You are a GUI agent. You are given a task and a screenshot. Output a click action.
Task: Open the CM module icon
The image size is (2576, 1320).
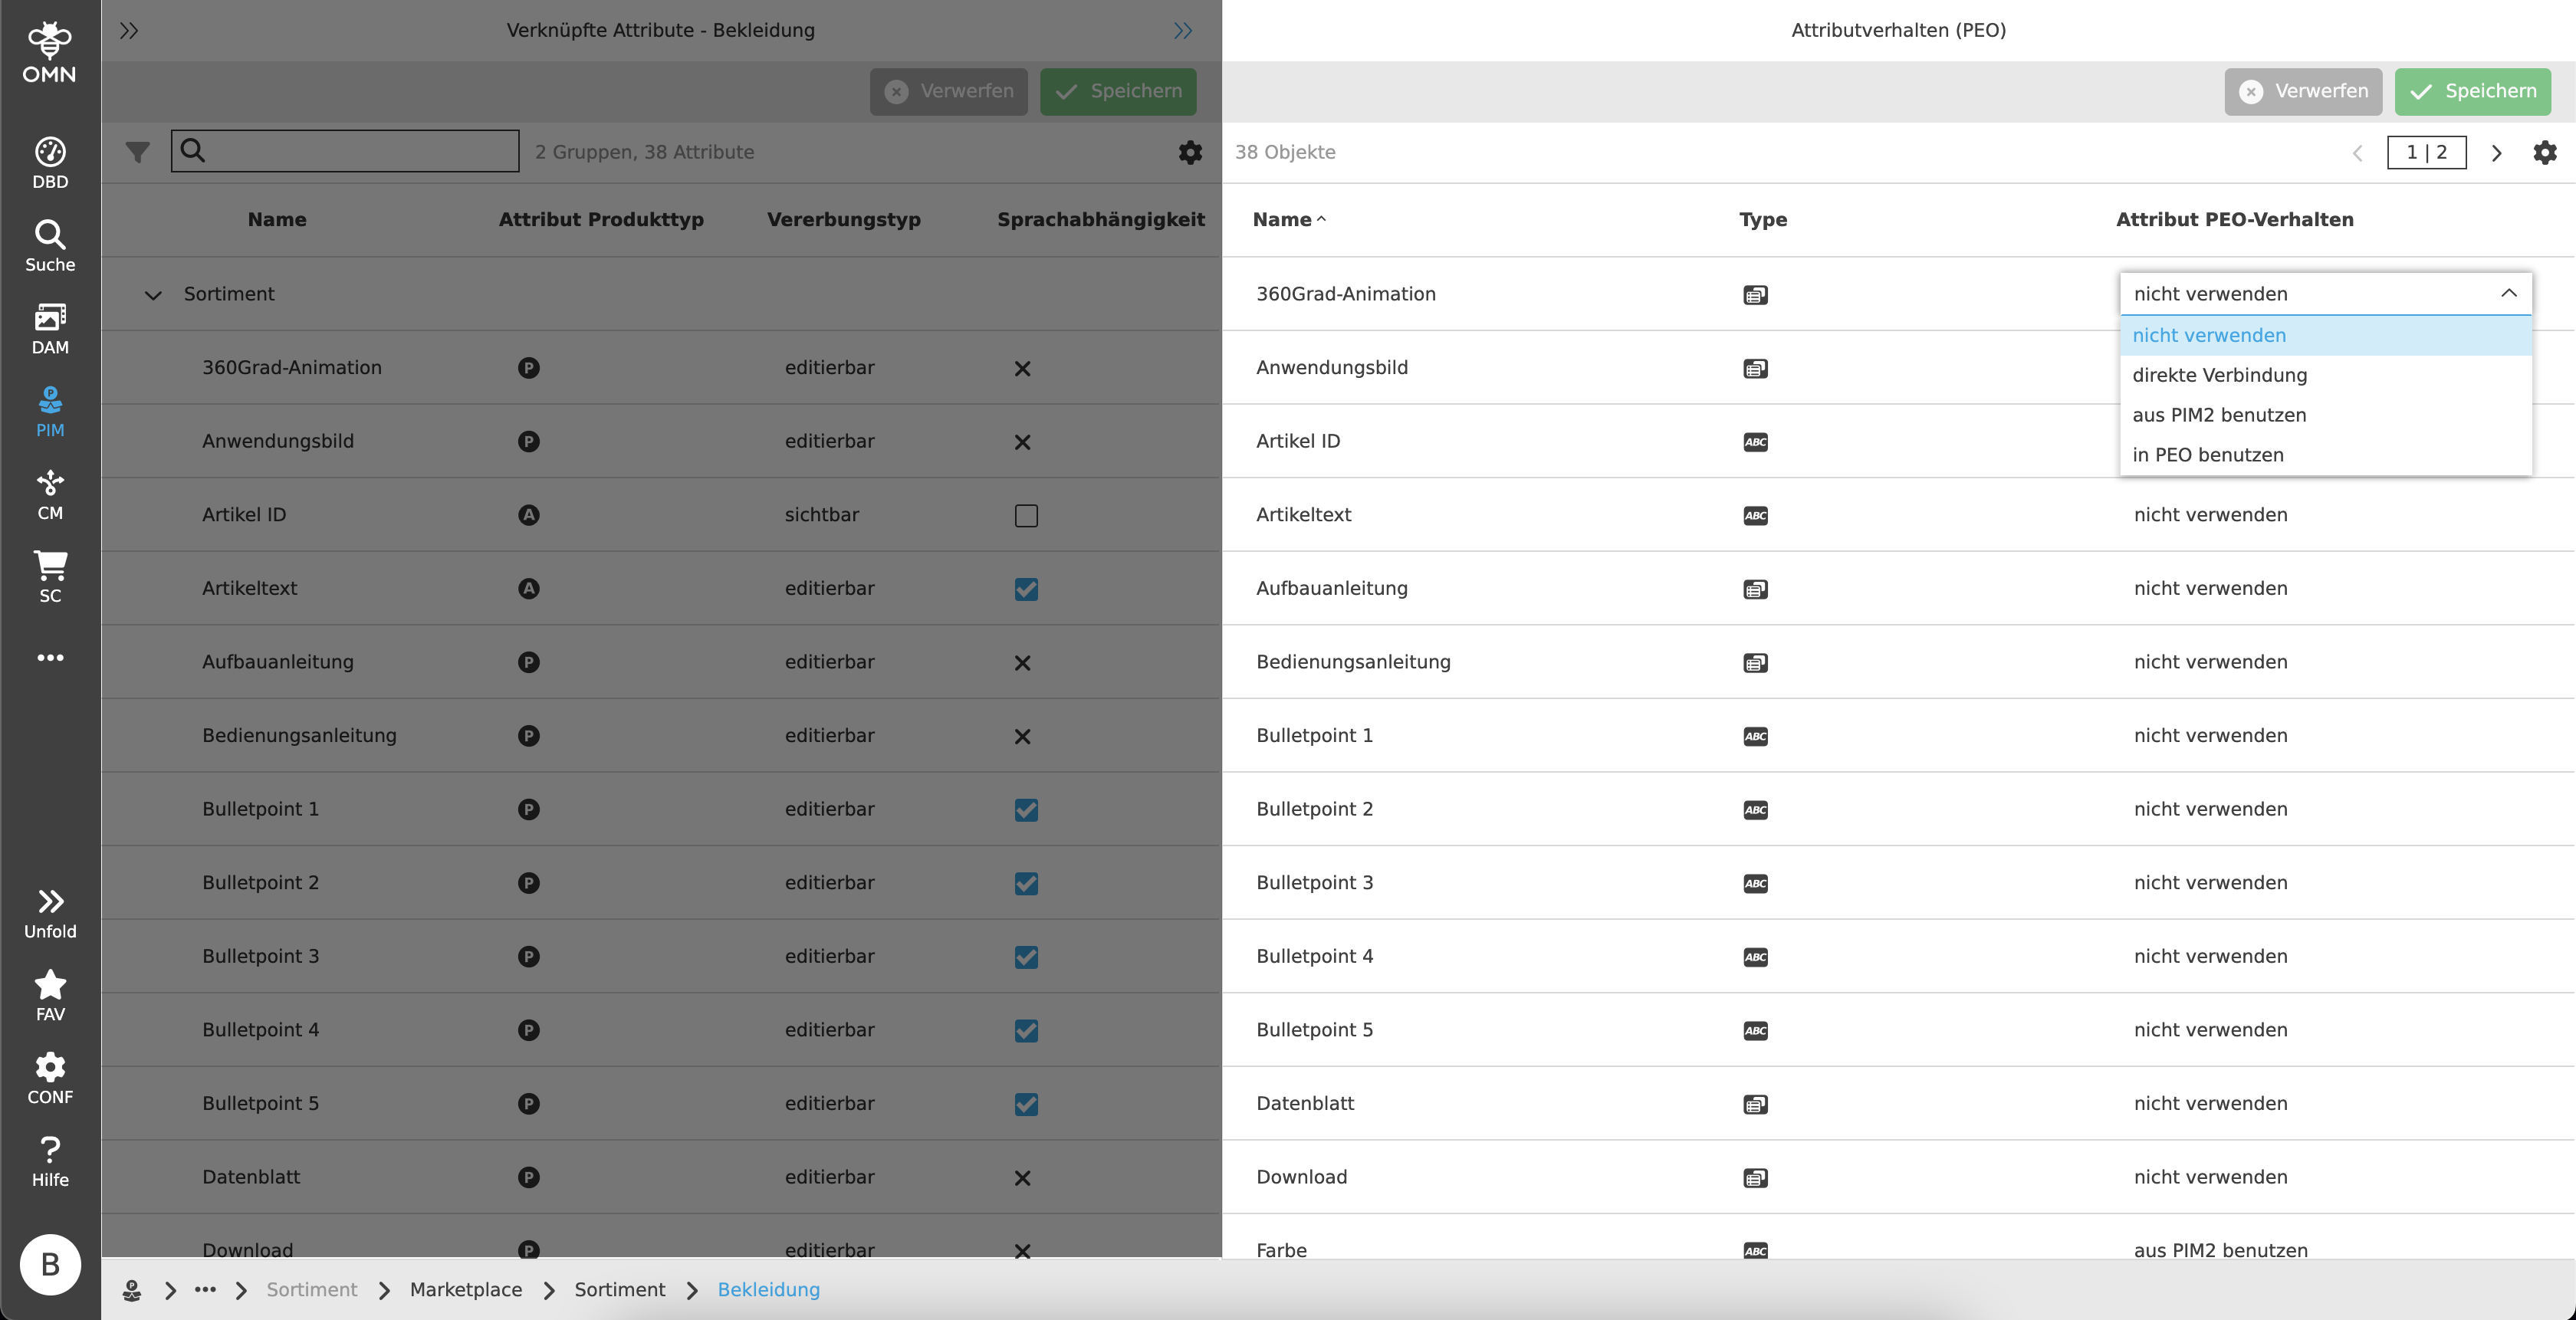point(50,494)
